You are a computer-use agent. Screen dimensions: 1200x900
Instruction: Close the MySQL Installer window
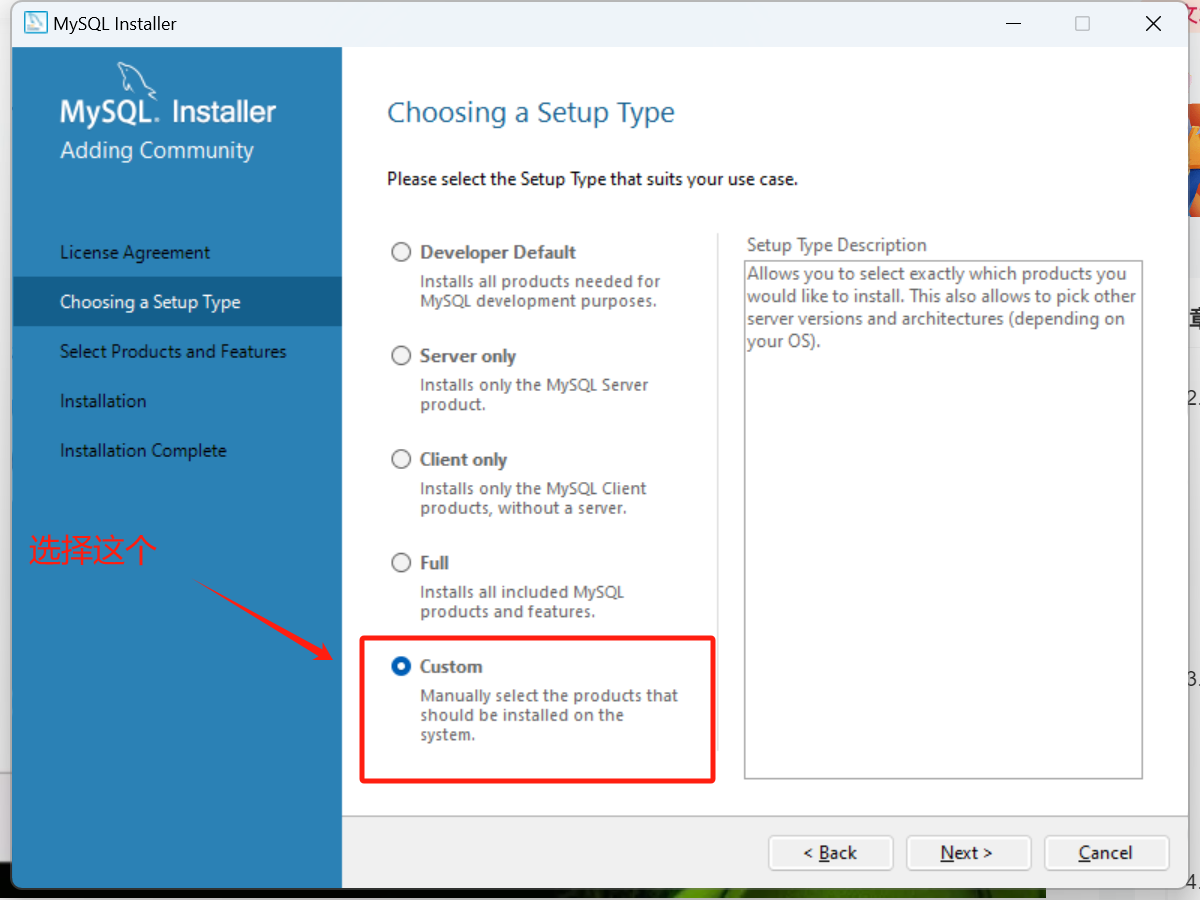point(1153,24)
